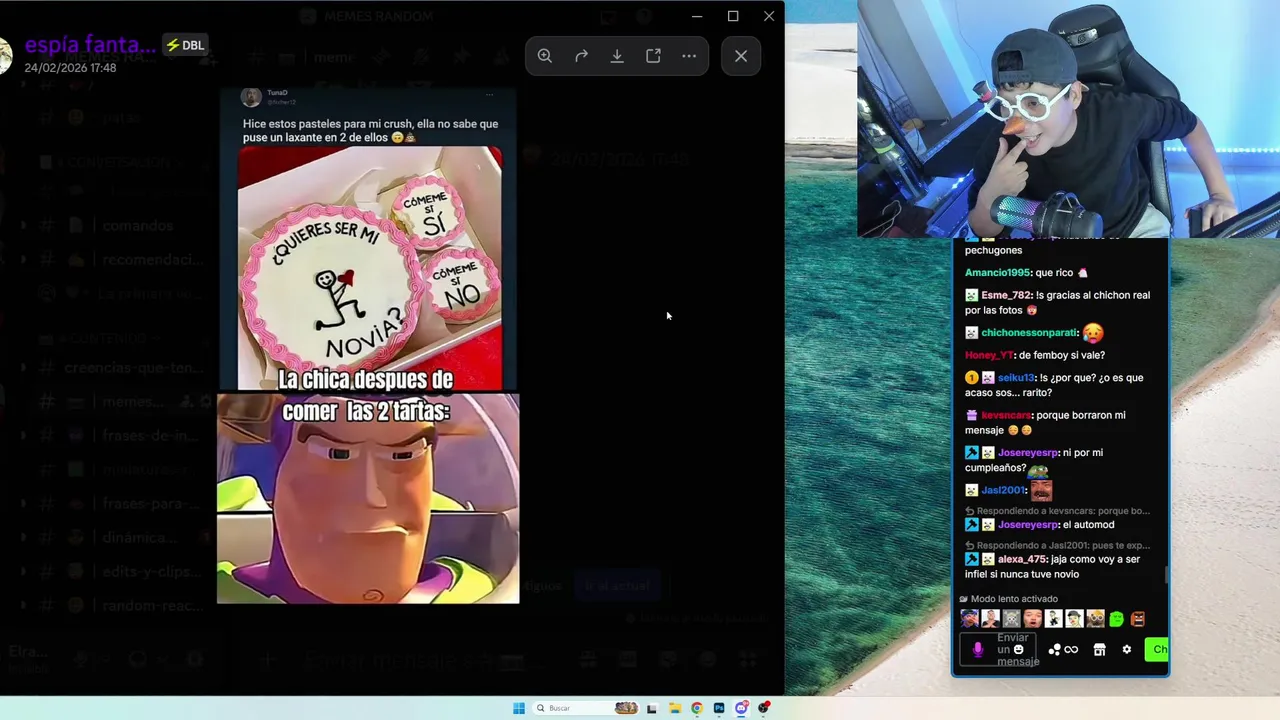Screen dimensions: 1280x720
Task: Click the microphone icon in chat box
Action: click(978, 650)
